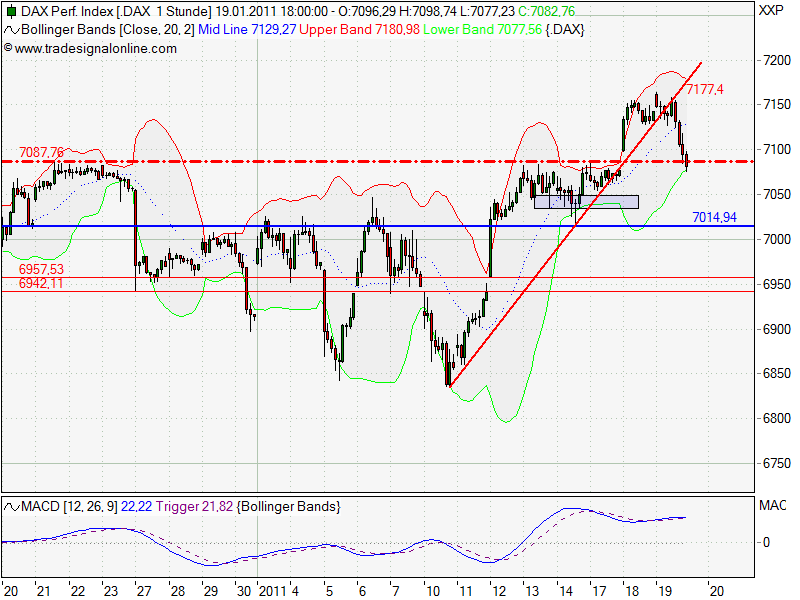This screenshot has width=800, height=600.
Task: Select the red dash-dot horizontal resistance line
Action: [x=300, y=161]
